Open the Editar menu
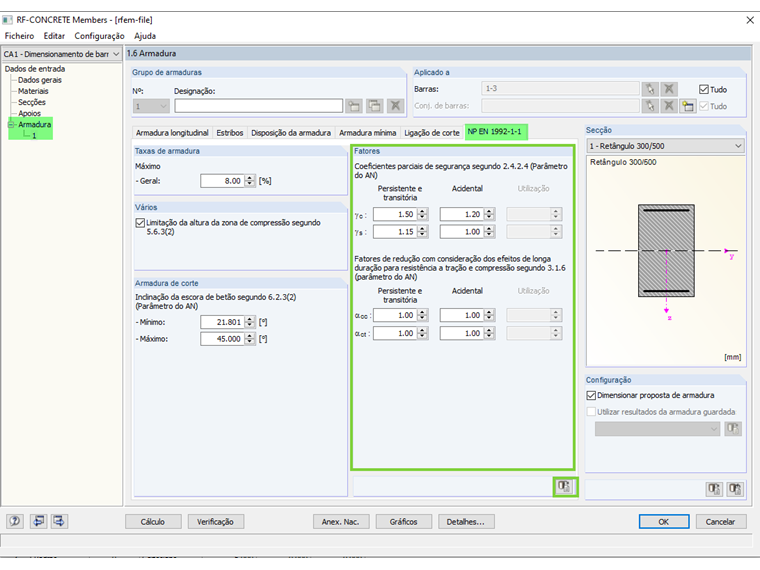 (x=54, y=36)
